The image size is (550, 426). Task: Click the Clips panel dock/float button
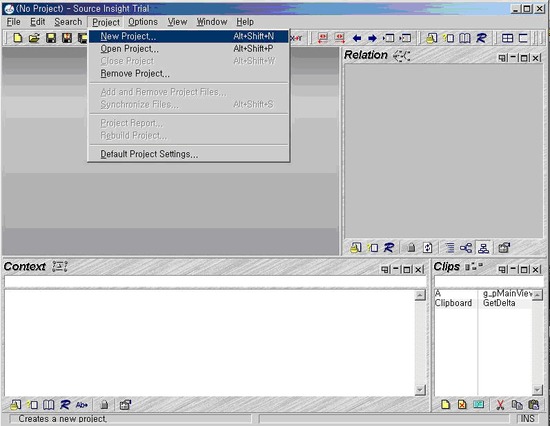pyautogui.click(x=502, y=269)
